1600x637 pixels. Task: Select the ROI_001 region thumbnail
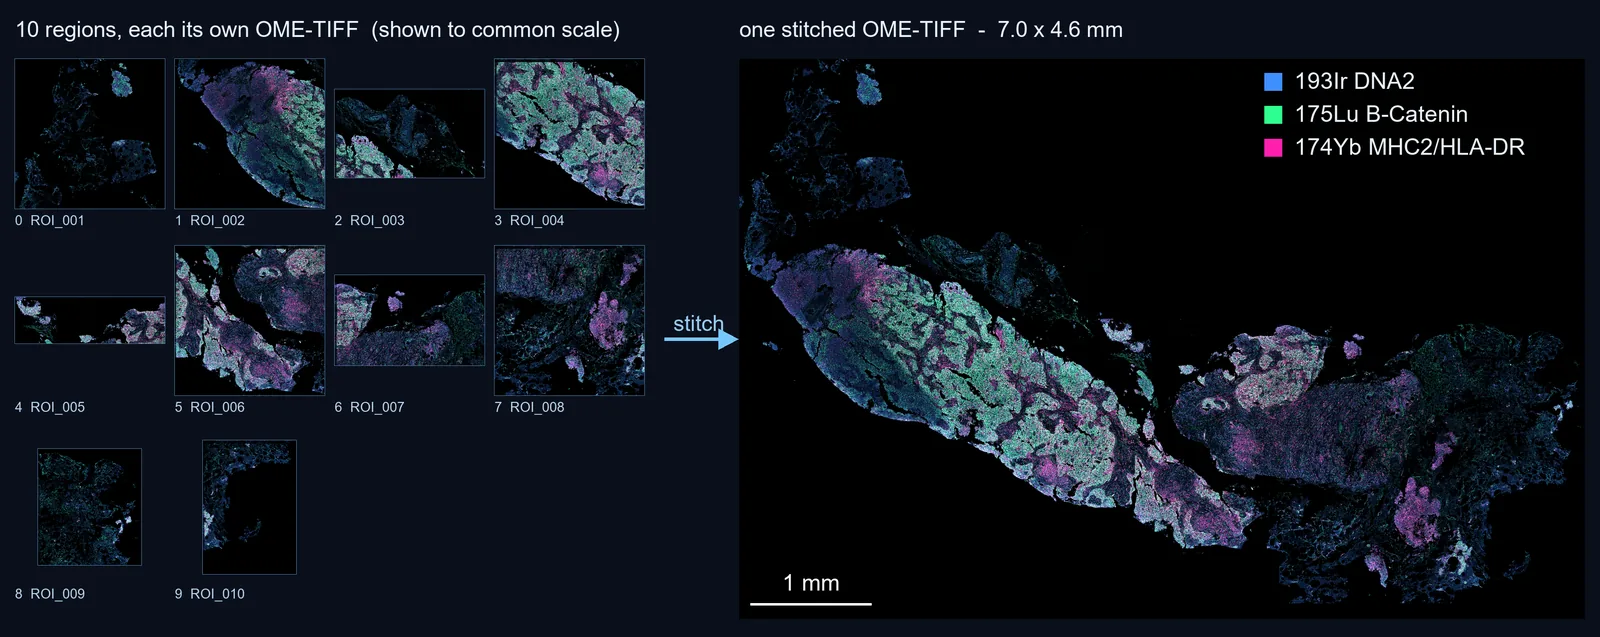pos(90,133)
